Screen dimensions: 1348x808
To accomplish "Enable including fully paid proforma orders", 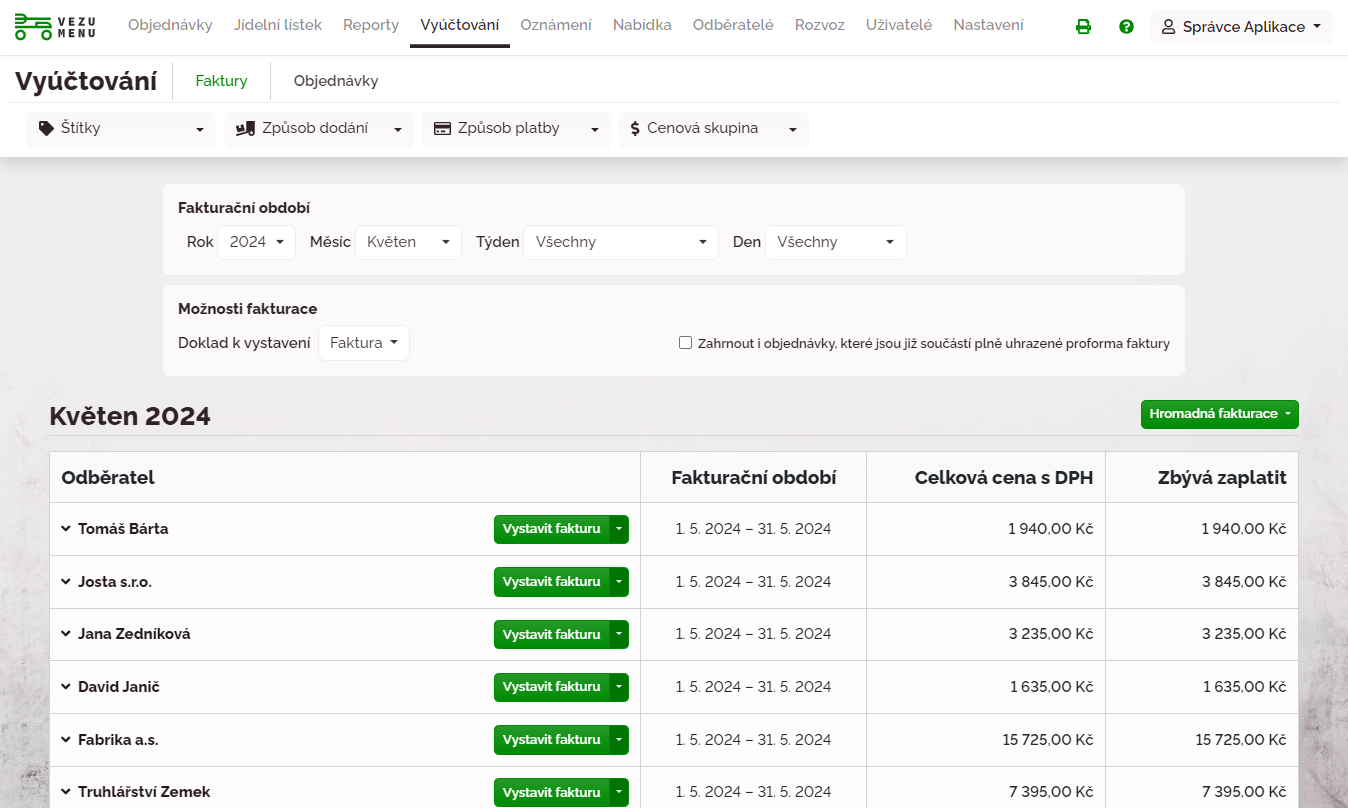I will [x=685, y=343].
